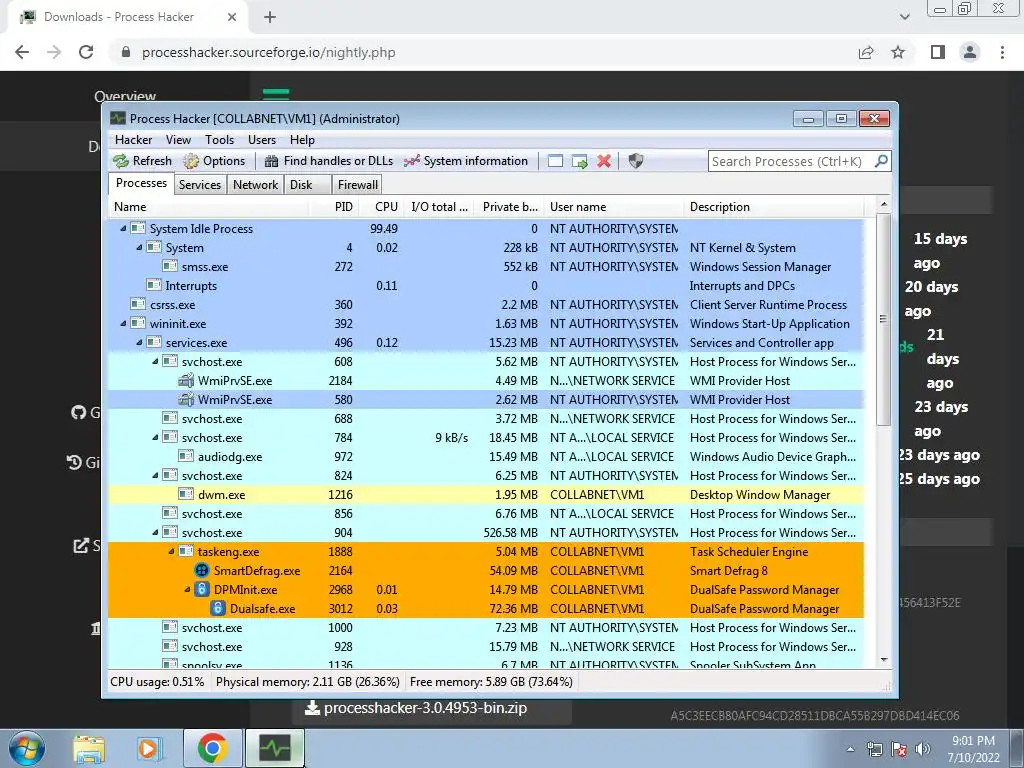1024x768 pixels.
Task: Sort by the CPU column header
Action: [x=382, y=207]
